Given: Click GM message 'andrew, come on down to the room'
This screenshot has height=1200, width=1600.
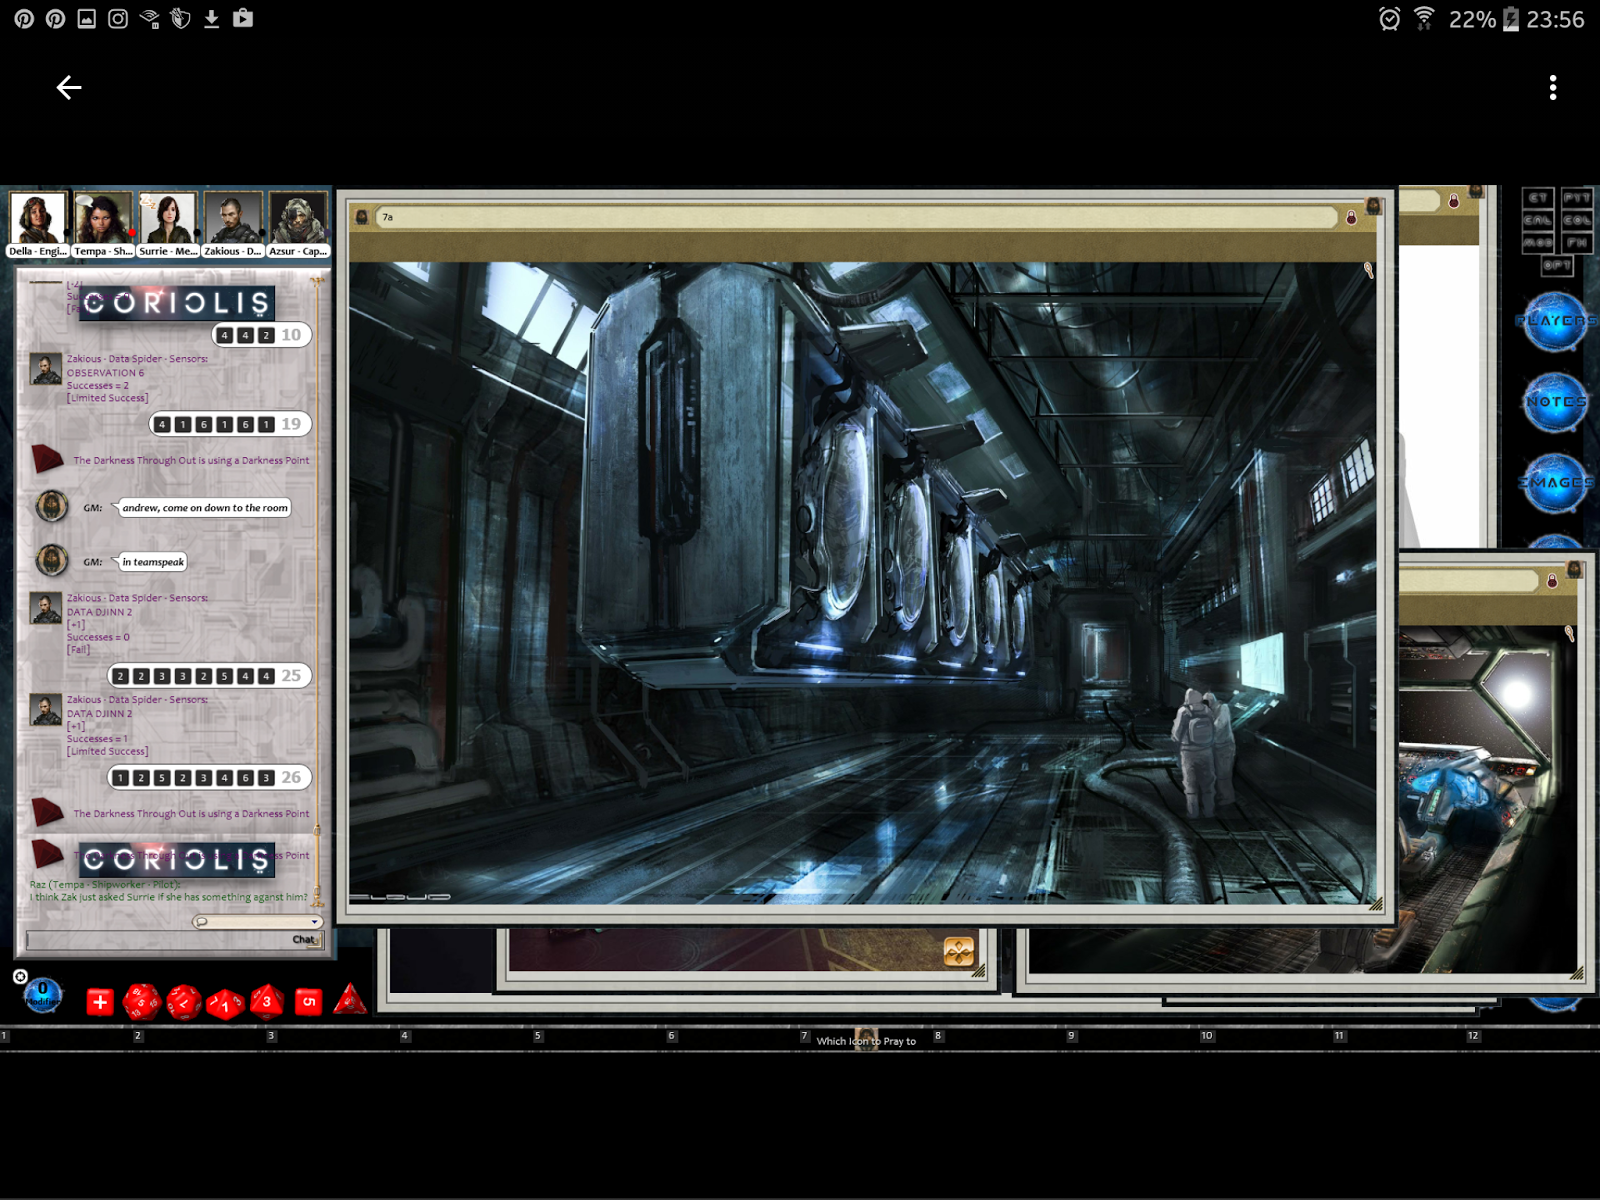Looking at the screenshot, I should pyautogui.click(x=205, y=508).
